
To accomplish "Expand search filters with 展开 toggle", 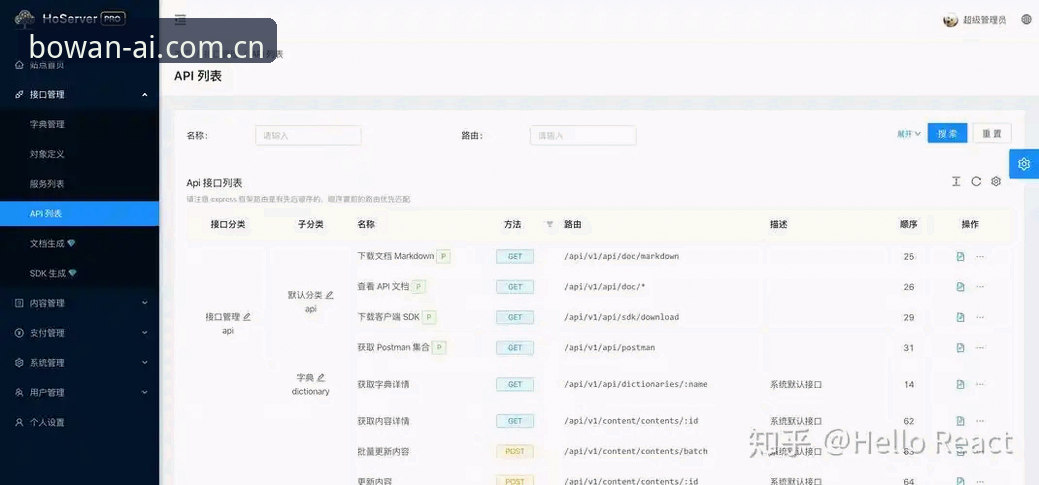I will (x=908, y=134).
